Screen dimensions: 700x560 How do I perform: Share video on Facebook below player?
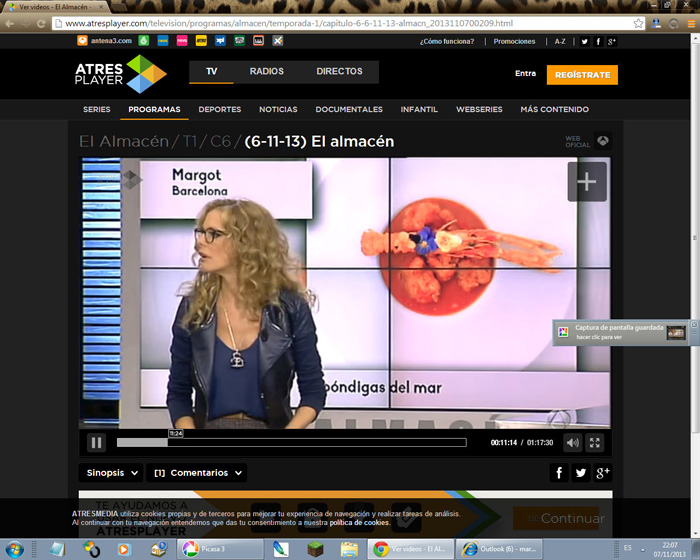point(559,473)
